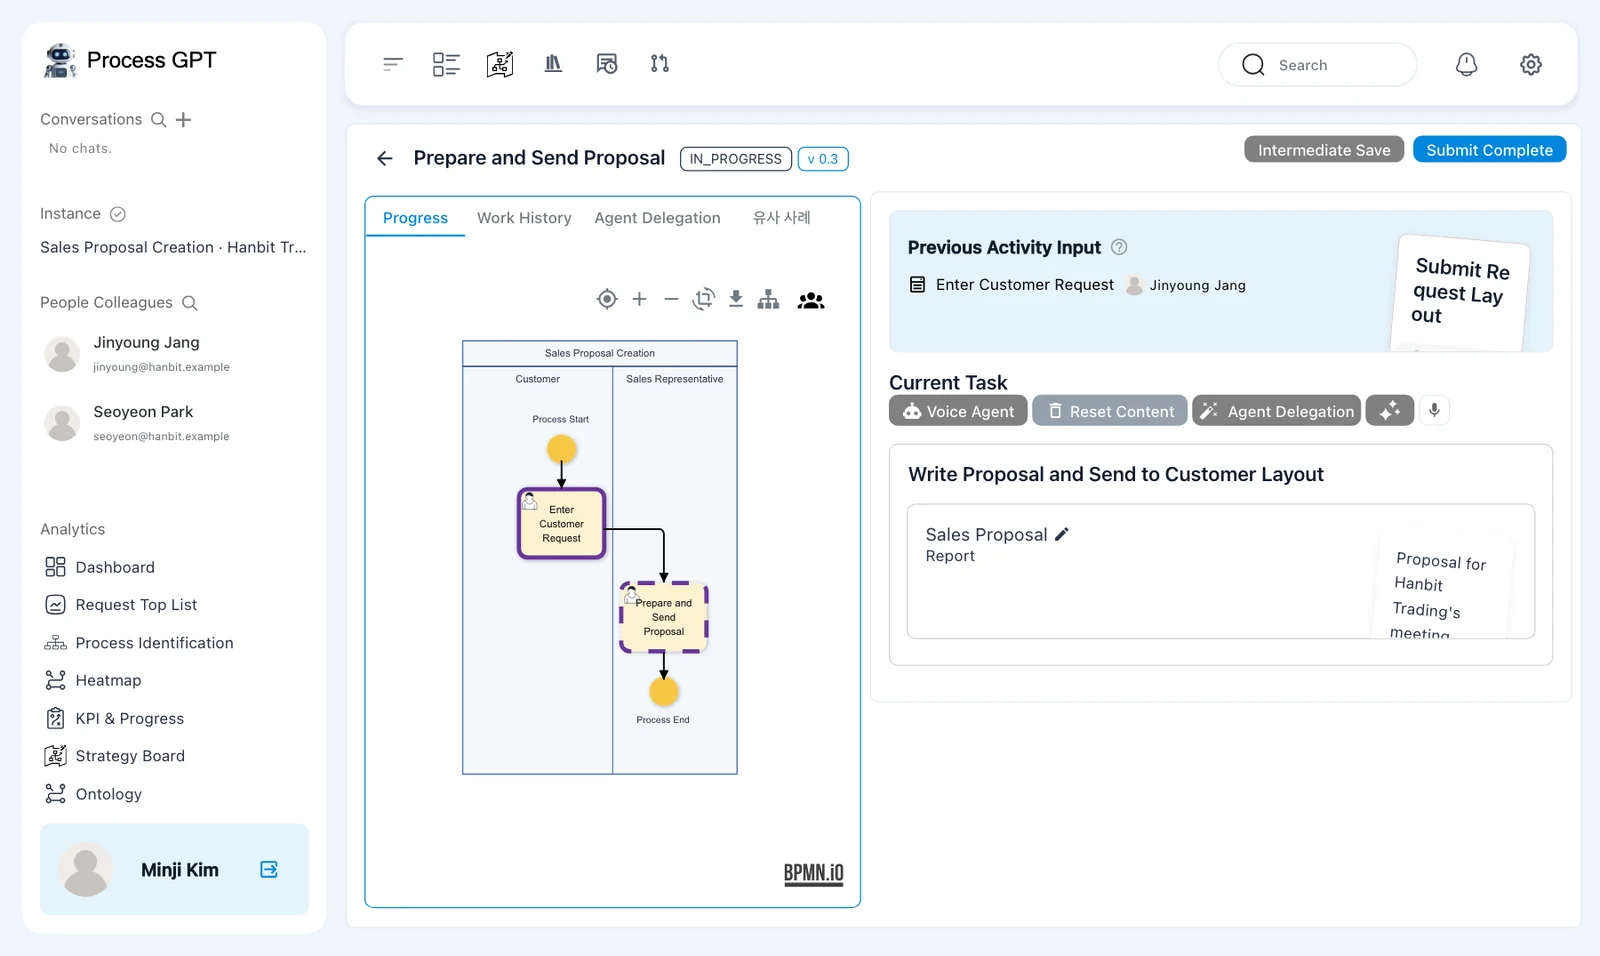Image resolution: width=1600 pixels, height=956 pixels.
Task: Download the BPMN diagram
Action: click(x=736, y=299)
